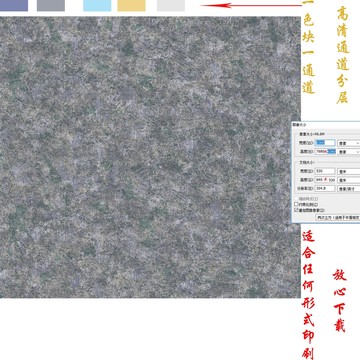360x360 pixels.
Task: Toggle the disabled scale styles checkbox
Action: 296,199
